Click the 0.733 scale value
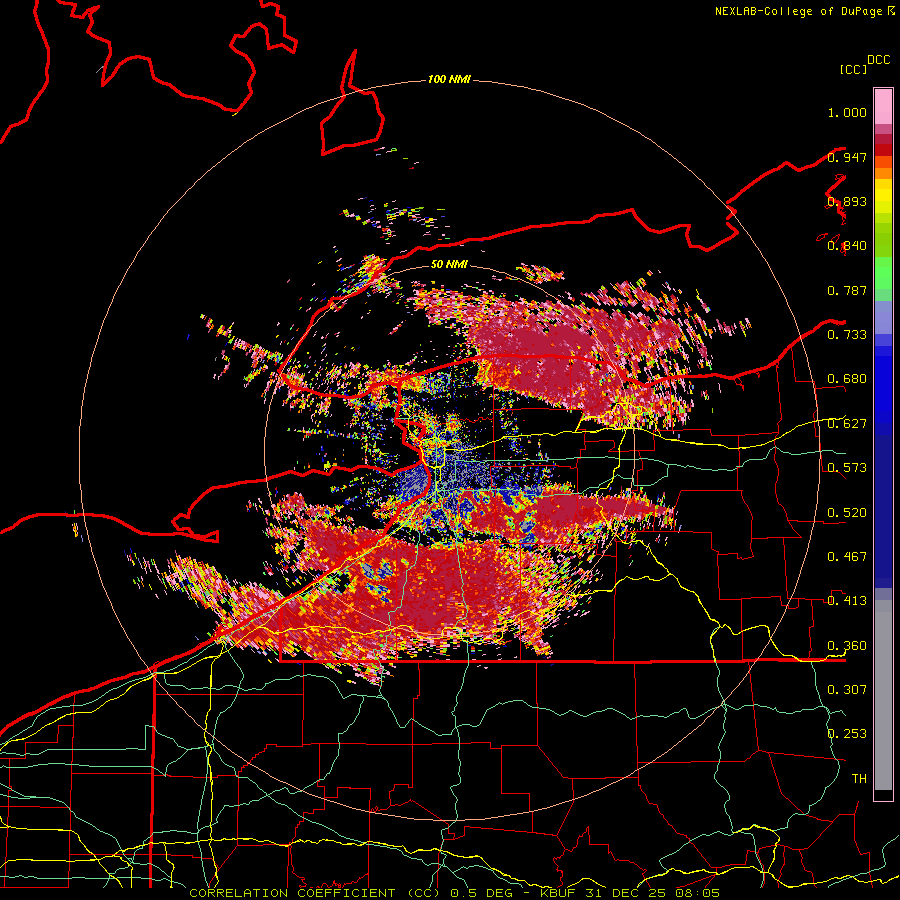 (847, 335)
